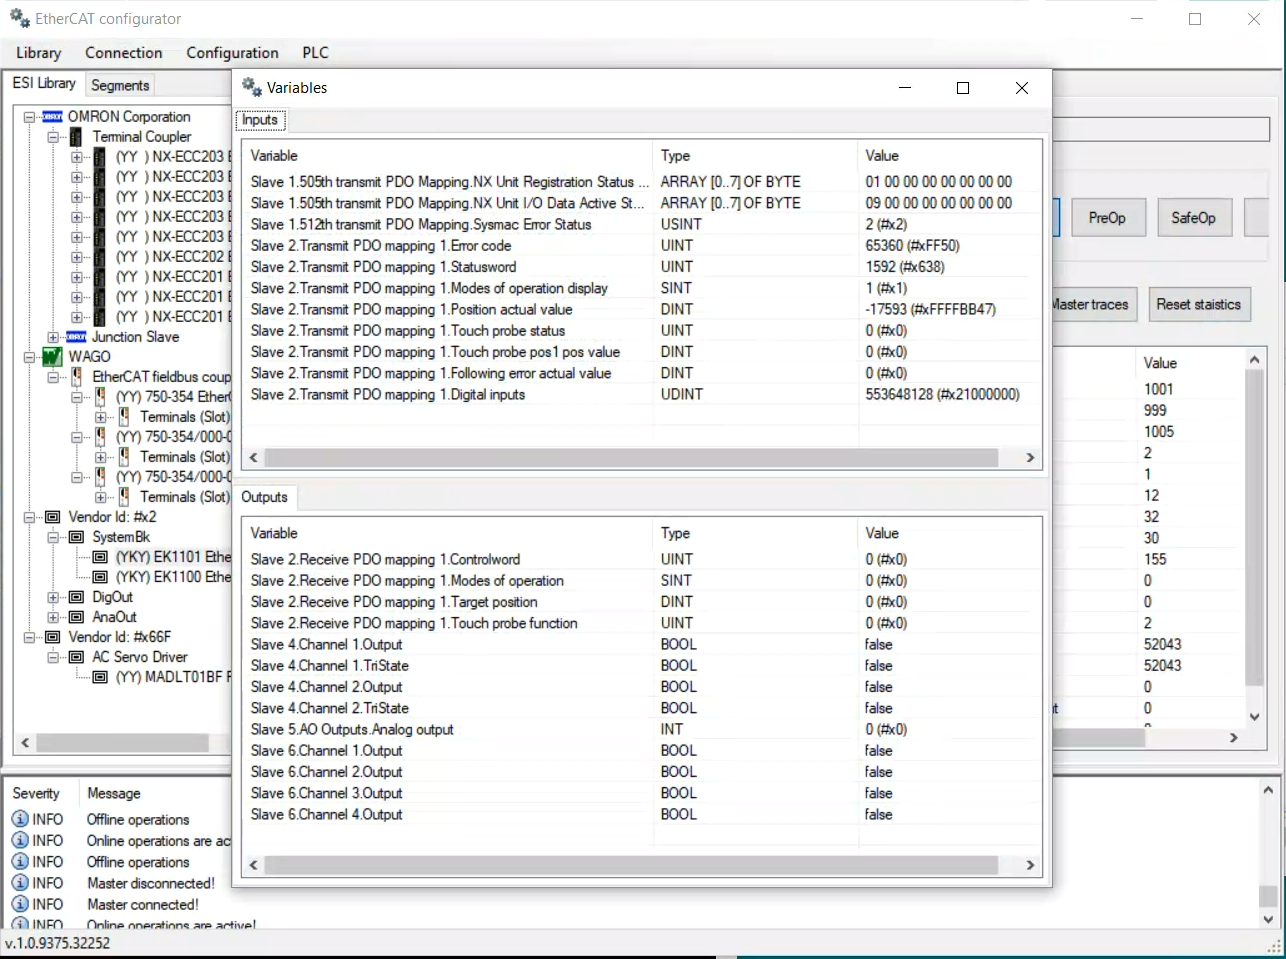Click the AnaOut group icon
Viewport: 1286px width, 959px height.
76,617
